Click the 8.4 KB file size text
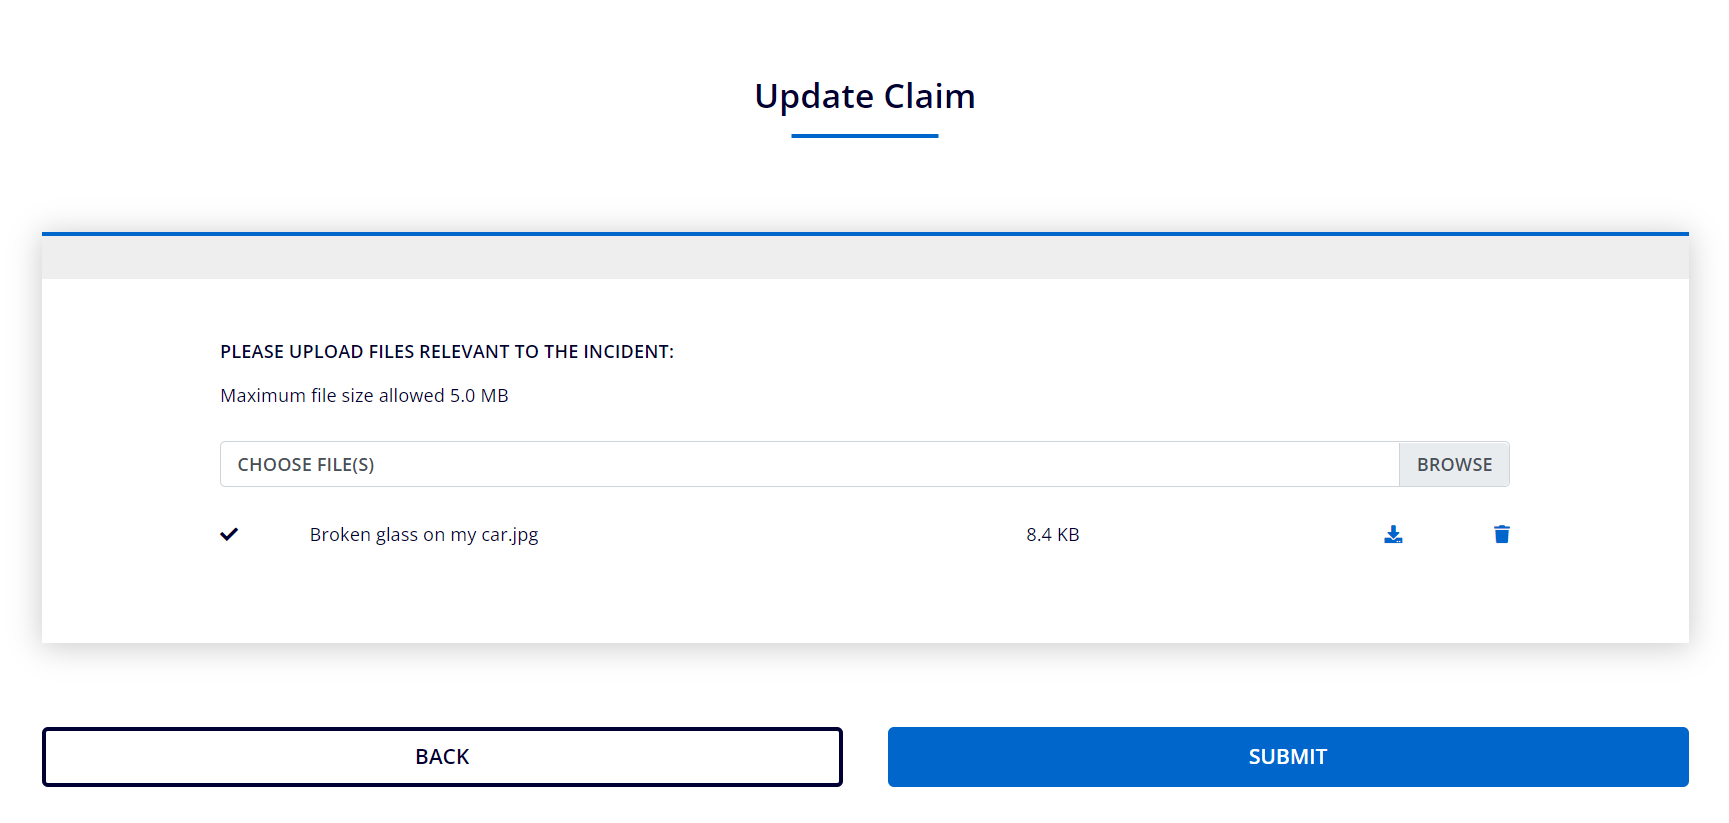Image resolution: width=1729 pixels, height=823 pixels. pyautogui.click(x=1052, y=535)
